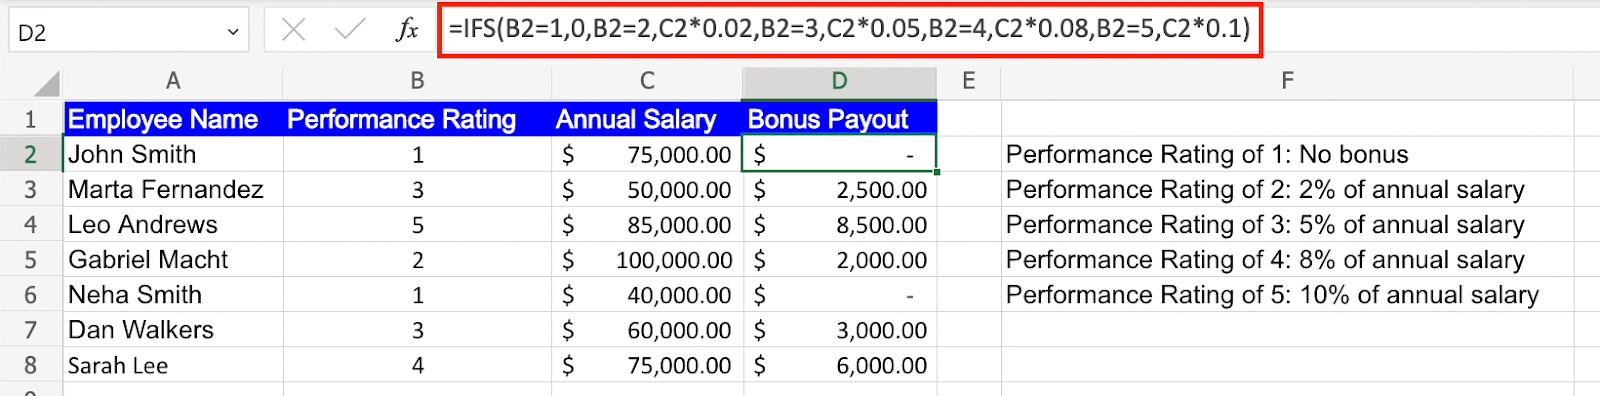Click the cancel X icon in formula bar
This screenshot has width=1600, height=396.
click(293, 30)
